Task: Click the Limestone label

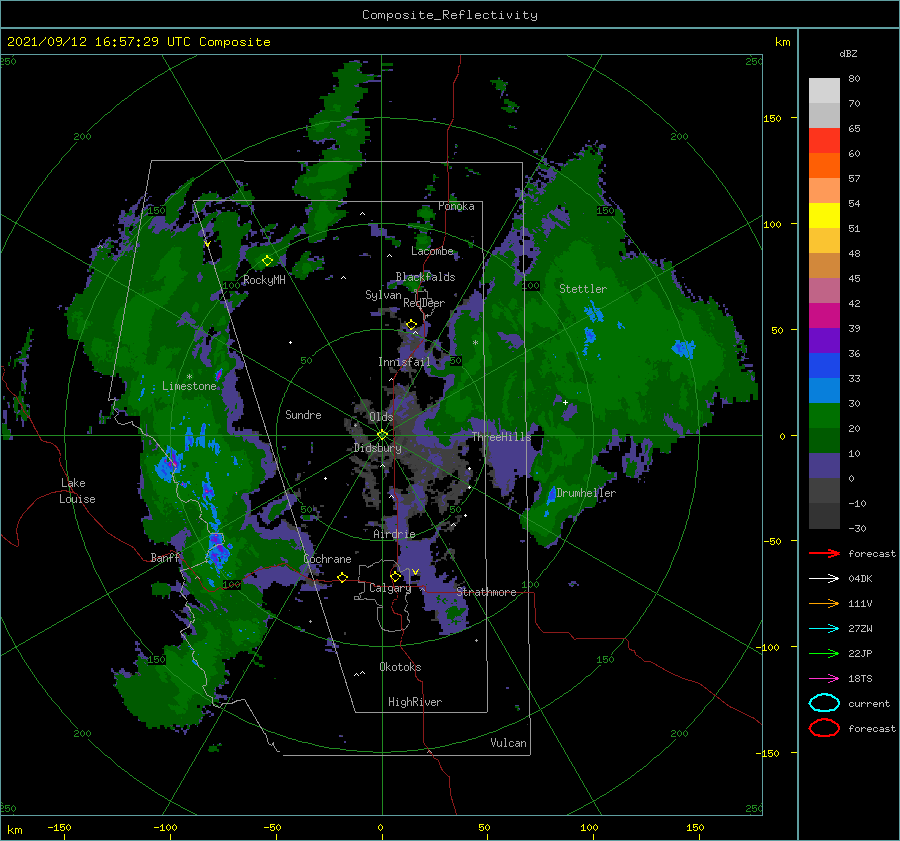Action: [x=189, y=386]
